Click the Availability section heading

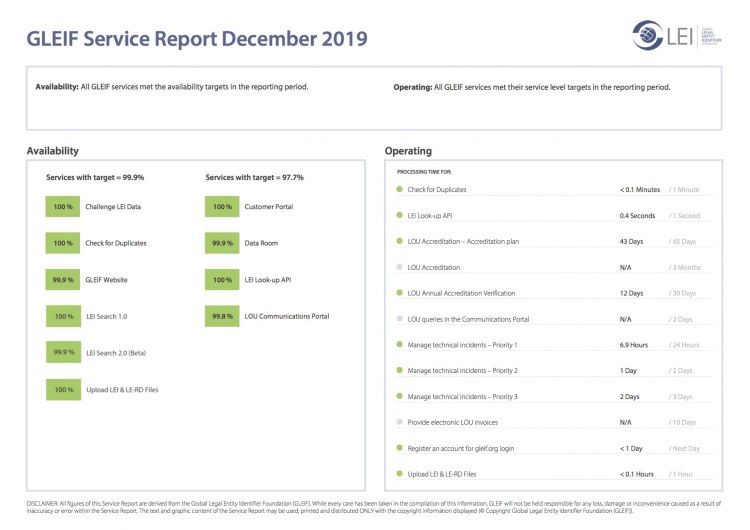click(x=53, y=151)
